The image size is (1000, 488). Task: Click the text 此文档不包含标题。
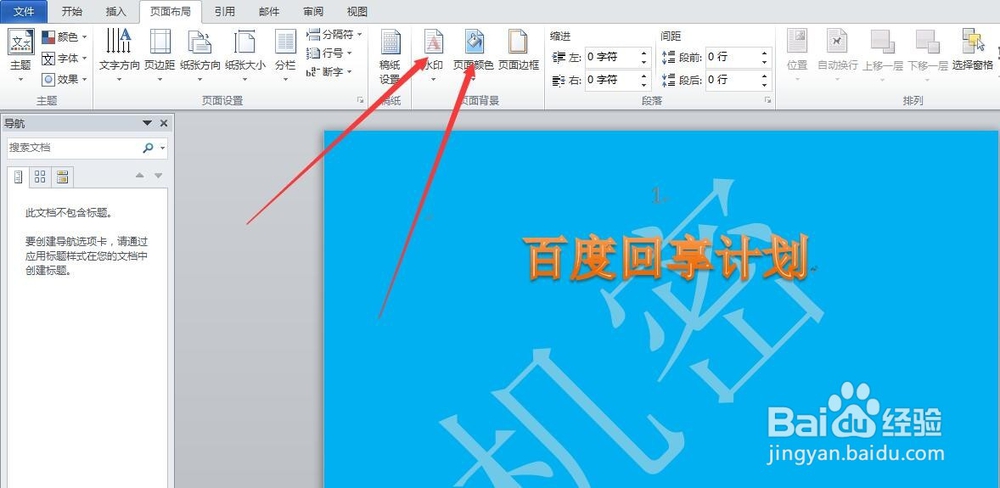(x=70, y=213)
